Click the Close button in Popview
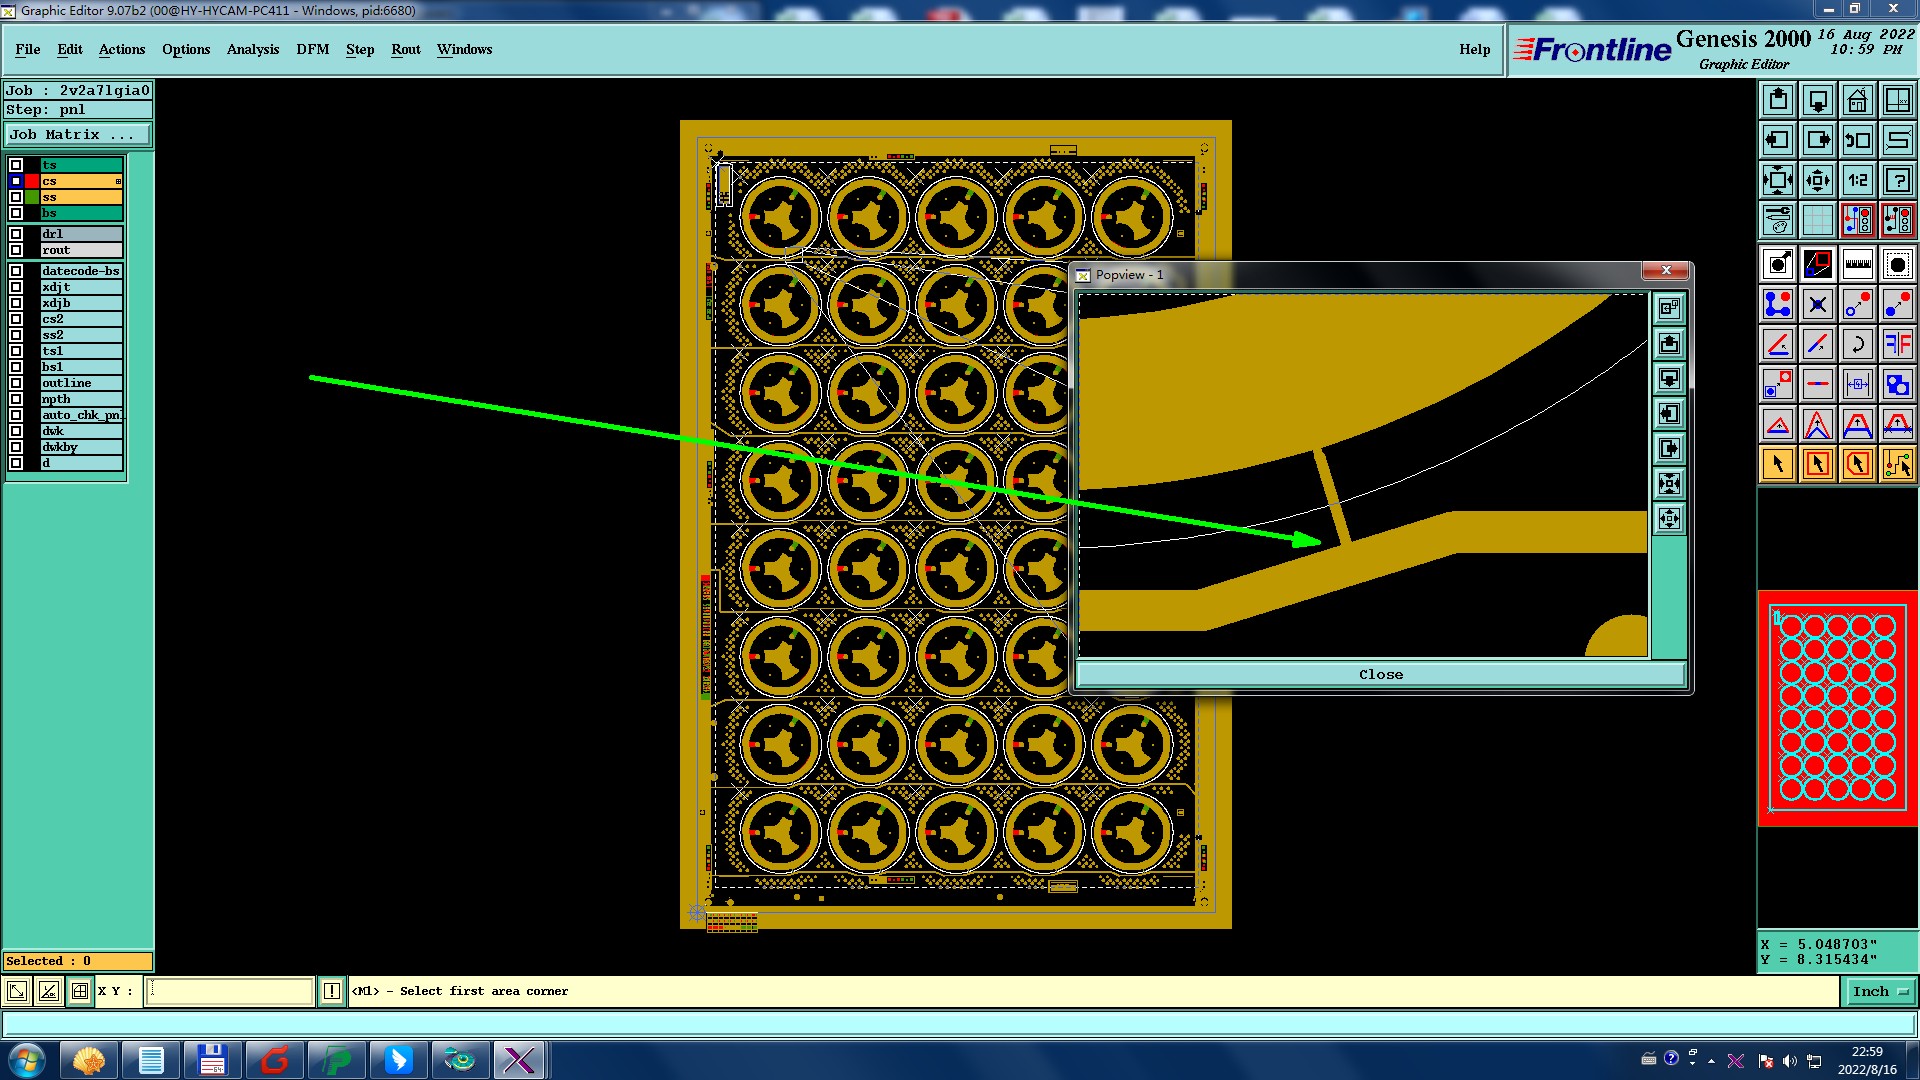 point(1380,675)
